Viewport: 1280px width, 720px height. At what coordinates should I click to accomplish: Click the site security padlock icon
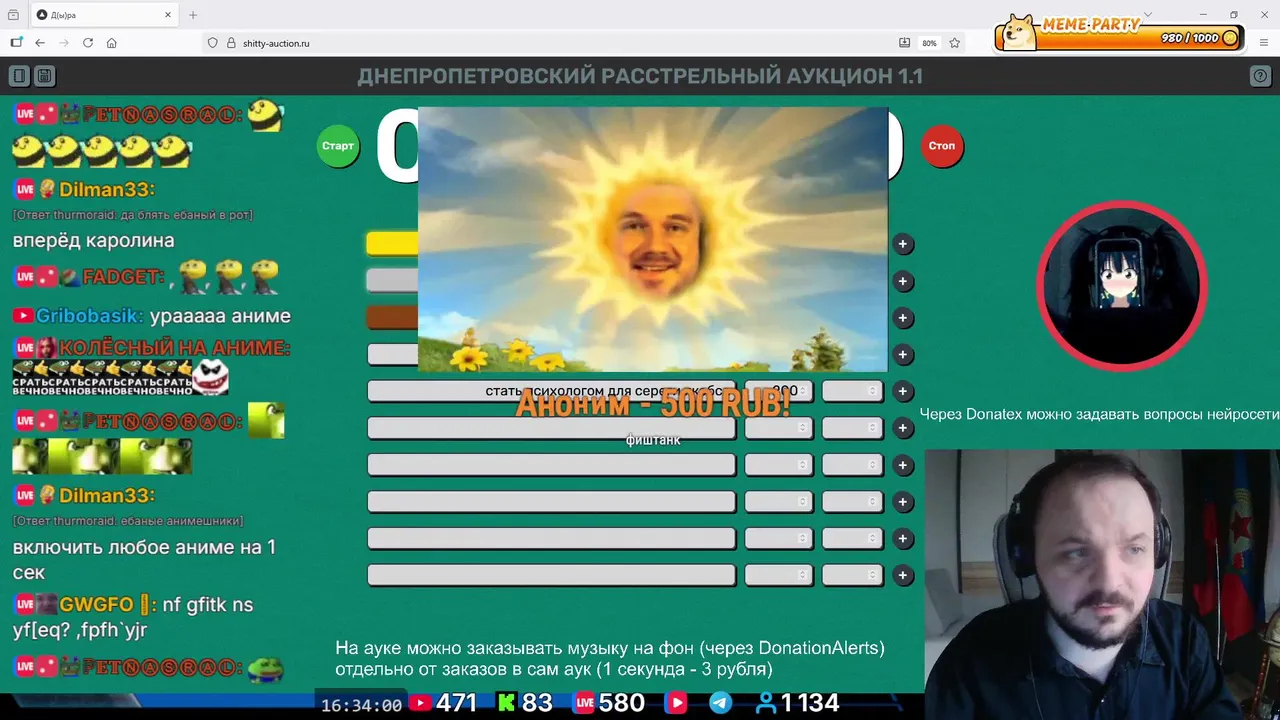[x=231, y=43]
